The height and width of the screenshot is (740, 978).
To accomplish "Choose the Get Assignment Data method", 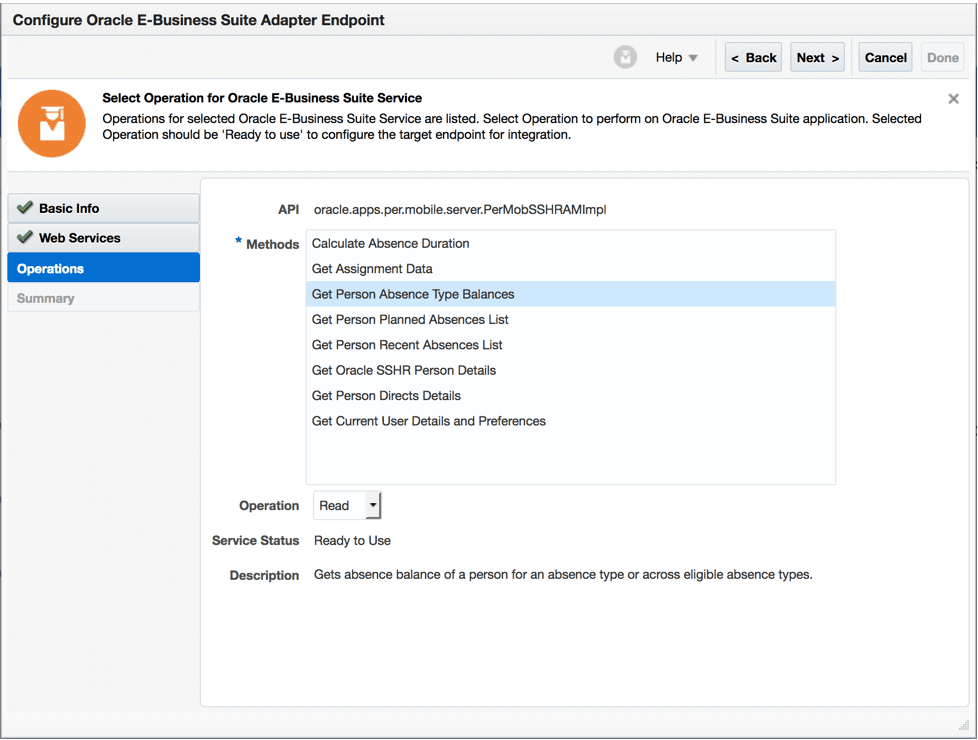I will pos(372,268).
